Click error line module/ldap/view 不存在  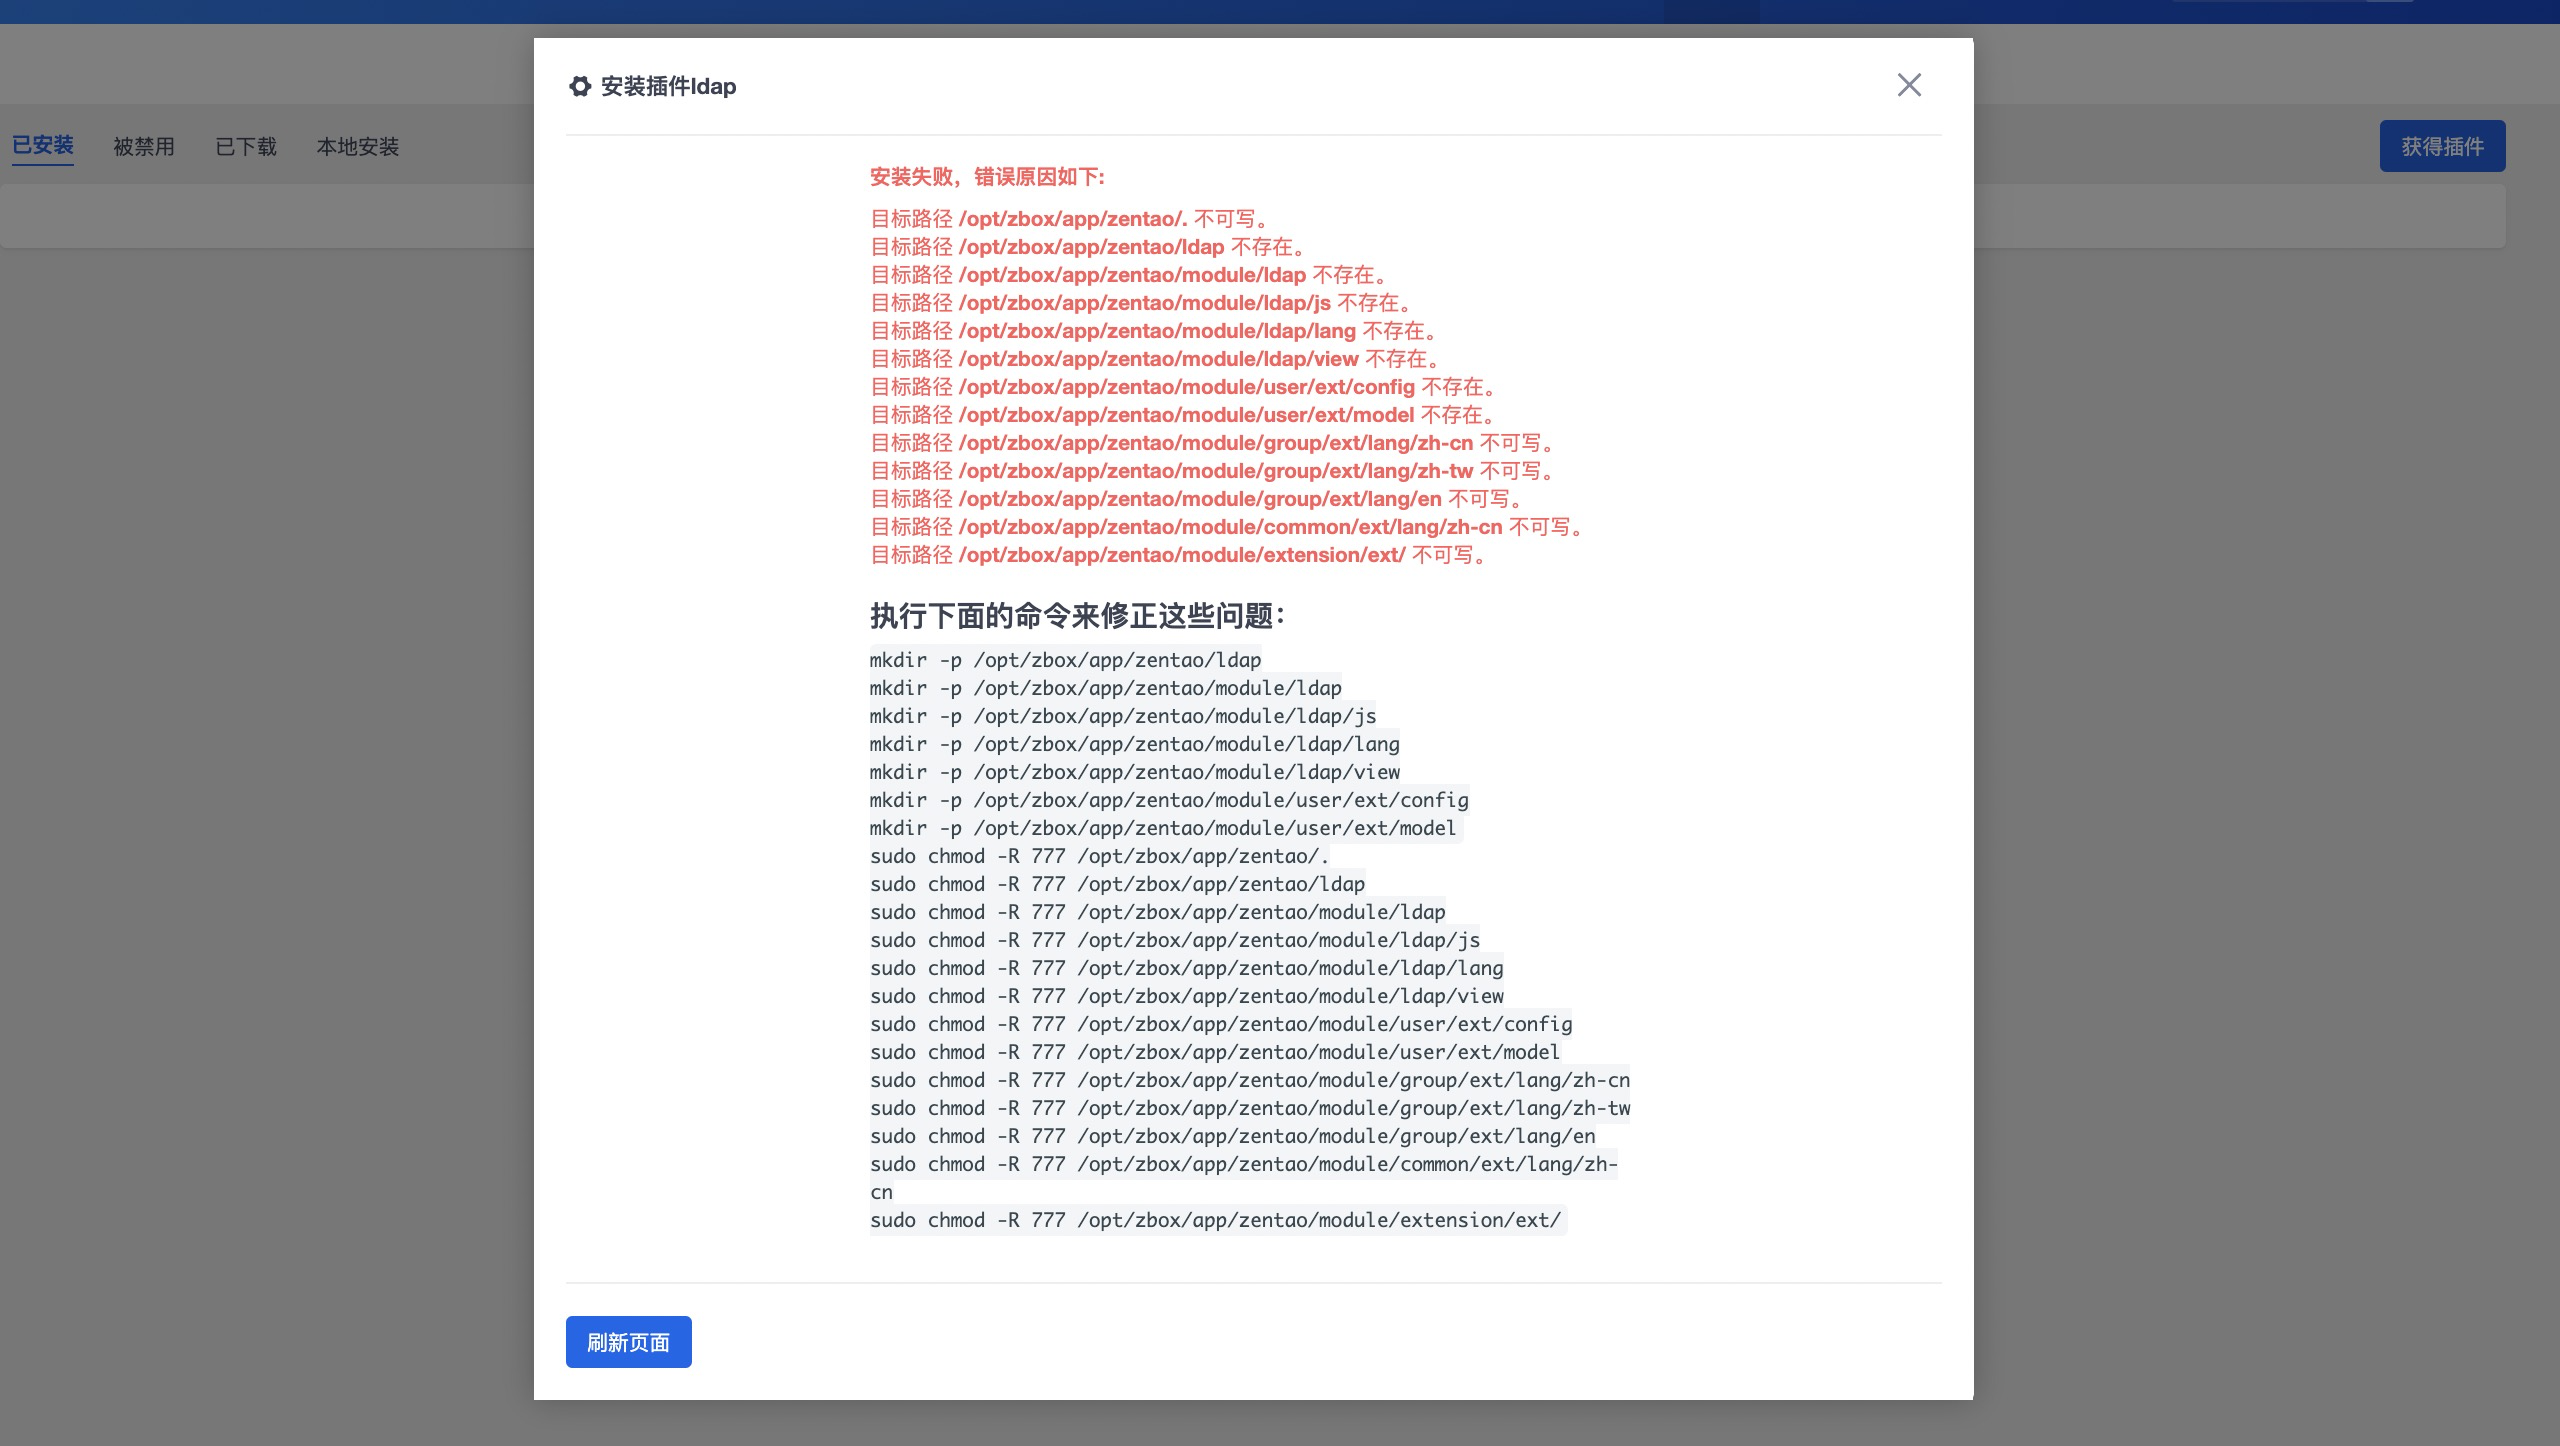(1156, 359)
